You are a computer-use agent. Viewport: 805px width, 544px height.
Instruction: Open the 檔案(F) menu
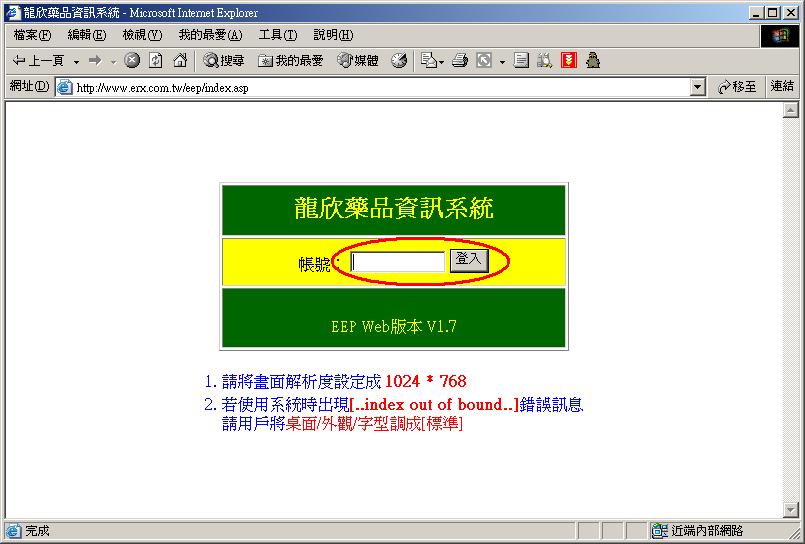tap(32, 35)
